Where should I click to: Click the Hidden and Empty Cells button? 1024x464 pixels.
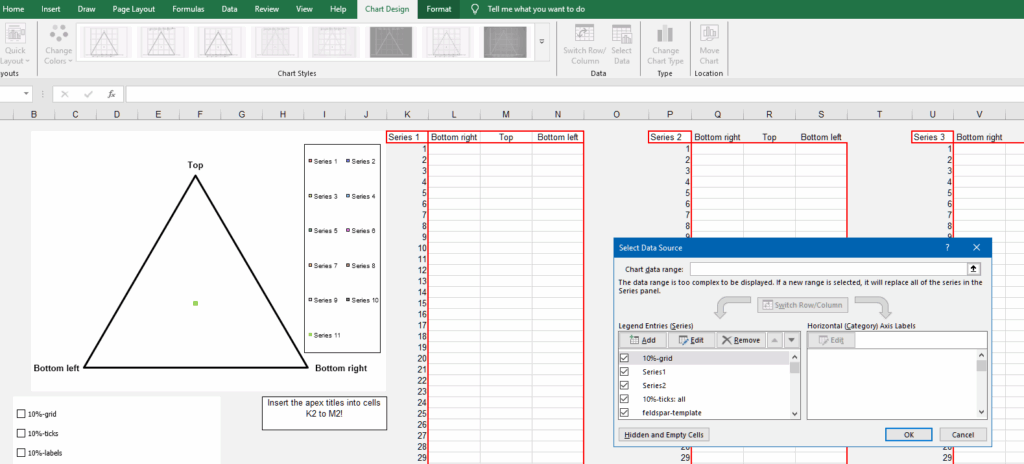pyautogui.click(x=664, y=435)
